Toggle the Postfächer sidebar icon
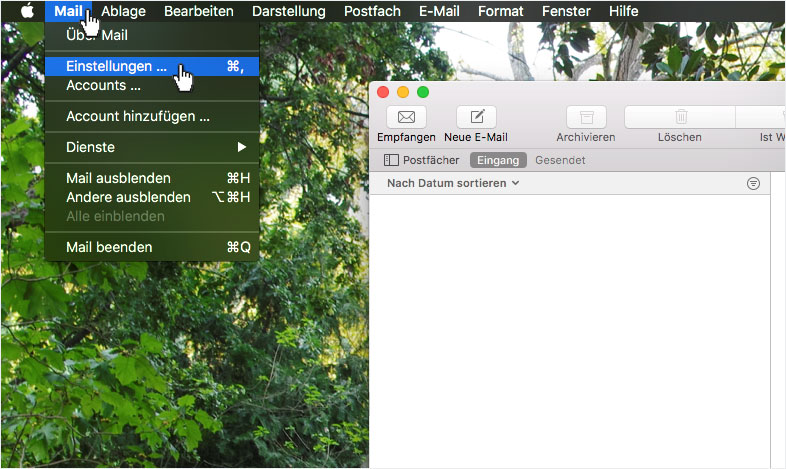 pyautogui.click(x=391, y=160)
